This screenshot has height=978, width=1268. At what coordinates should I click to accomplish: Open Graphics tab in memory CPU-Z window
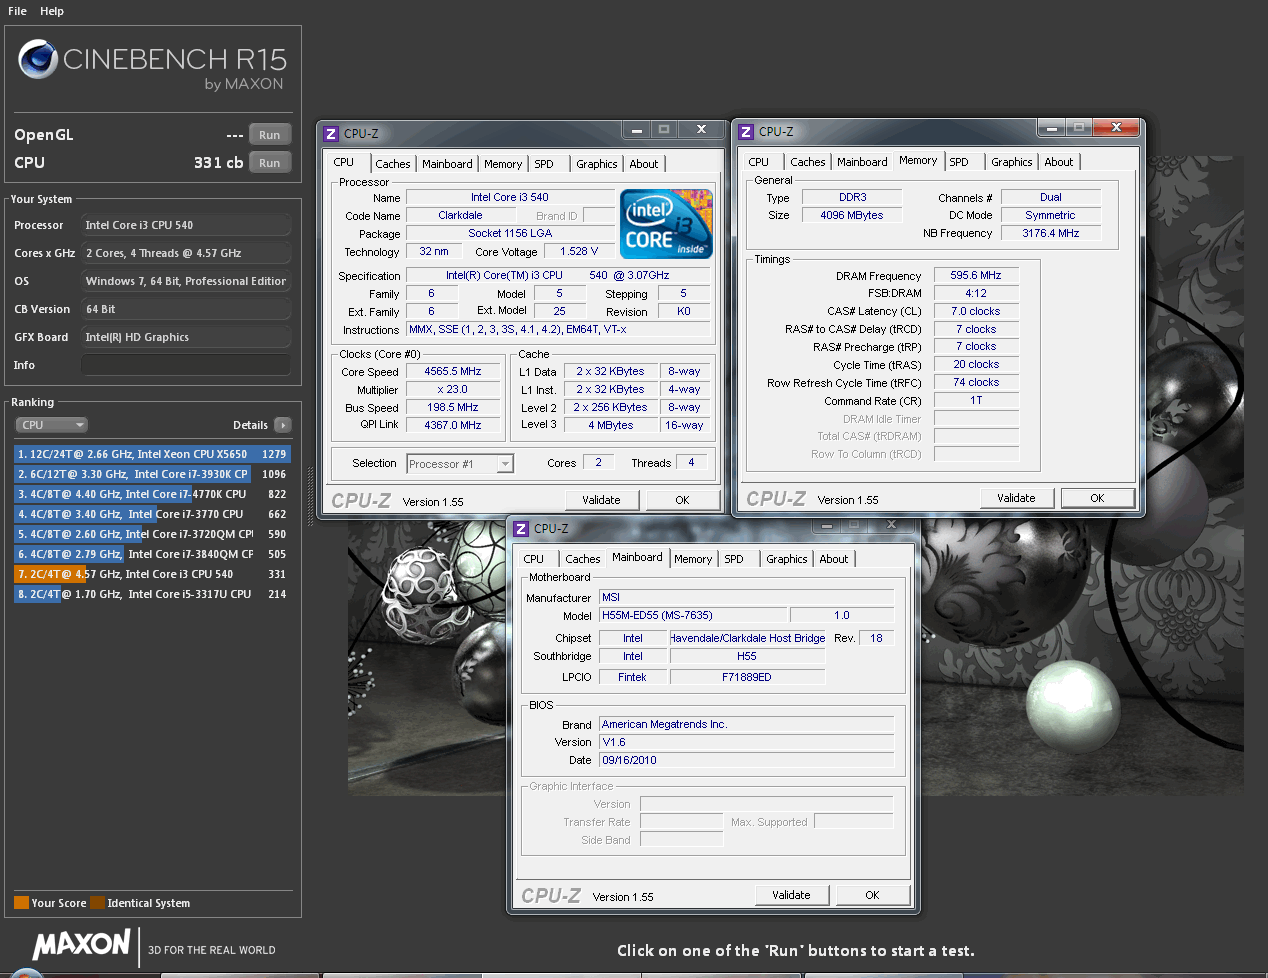coord(1012,162)
